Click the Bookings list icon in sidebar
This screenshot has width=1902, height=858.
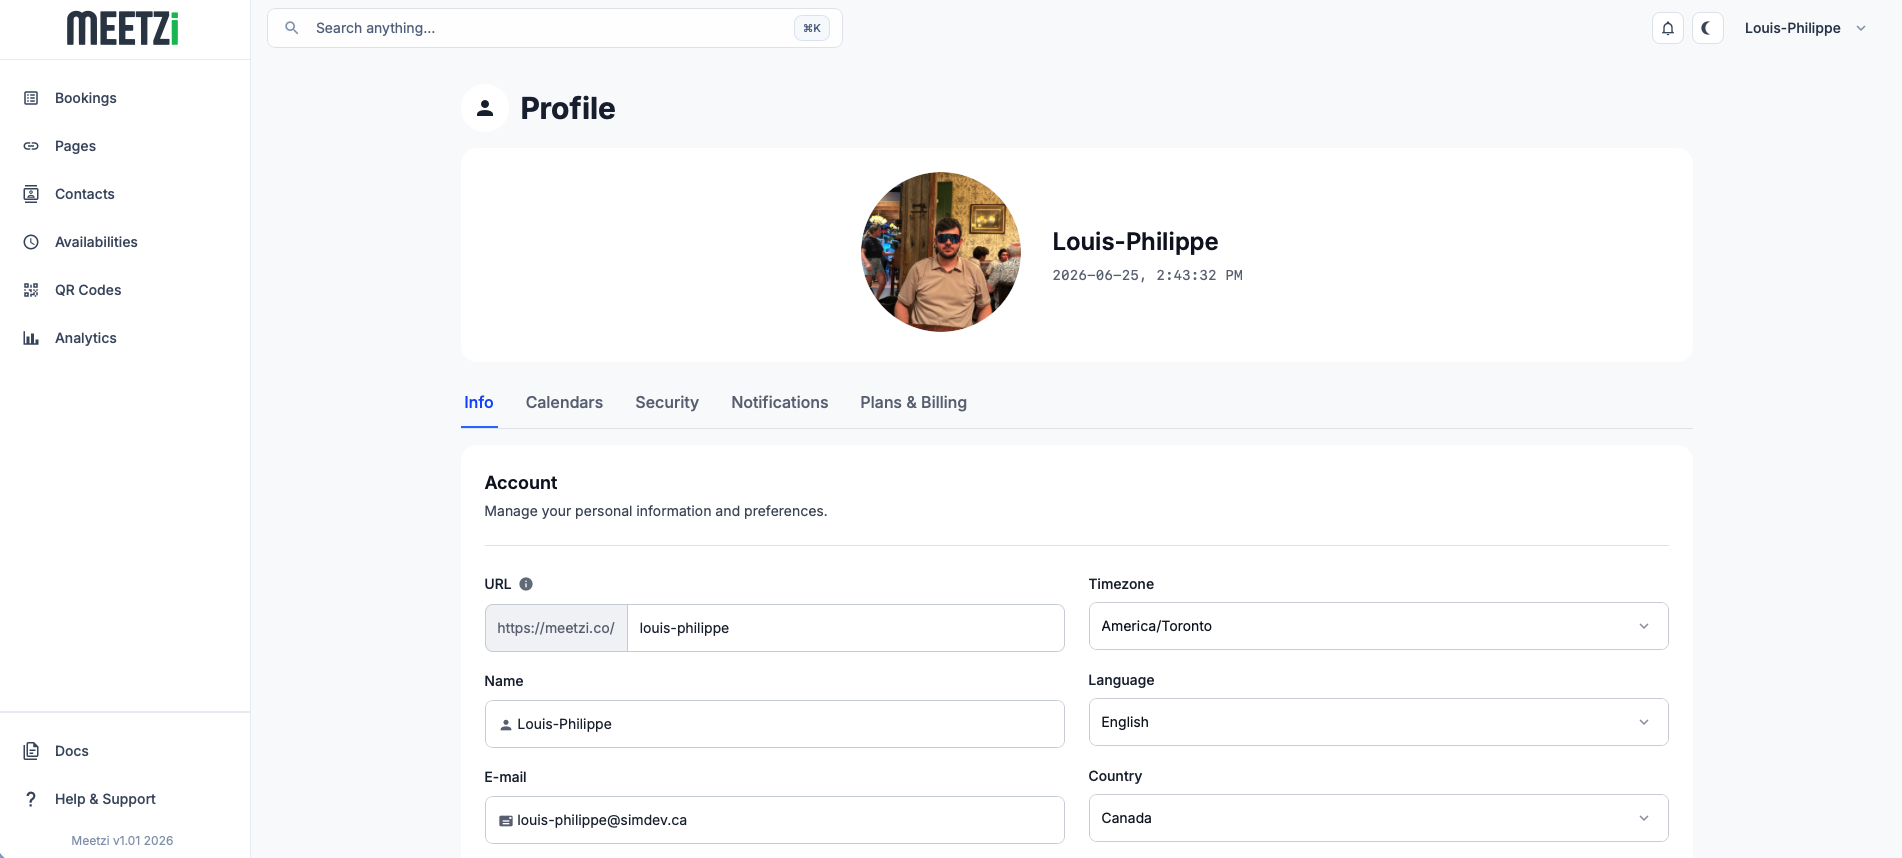coord(31,98)
